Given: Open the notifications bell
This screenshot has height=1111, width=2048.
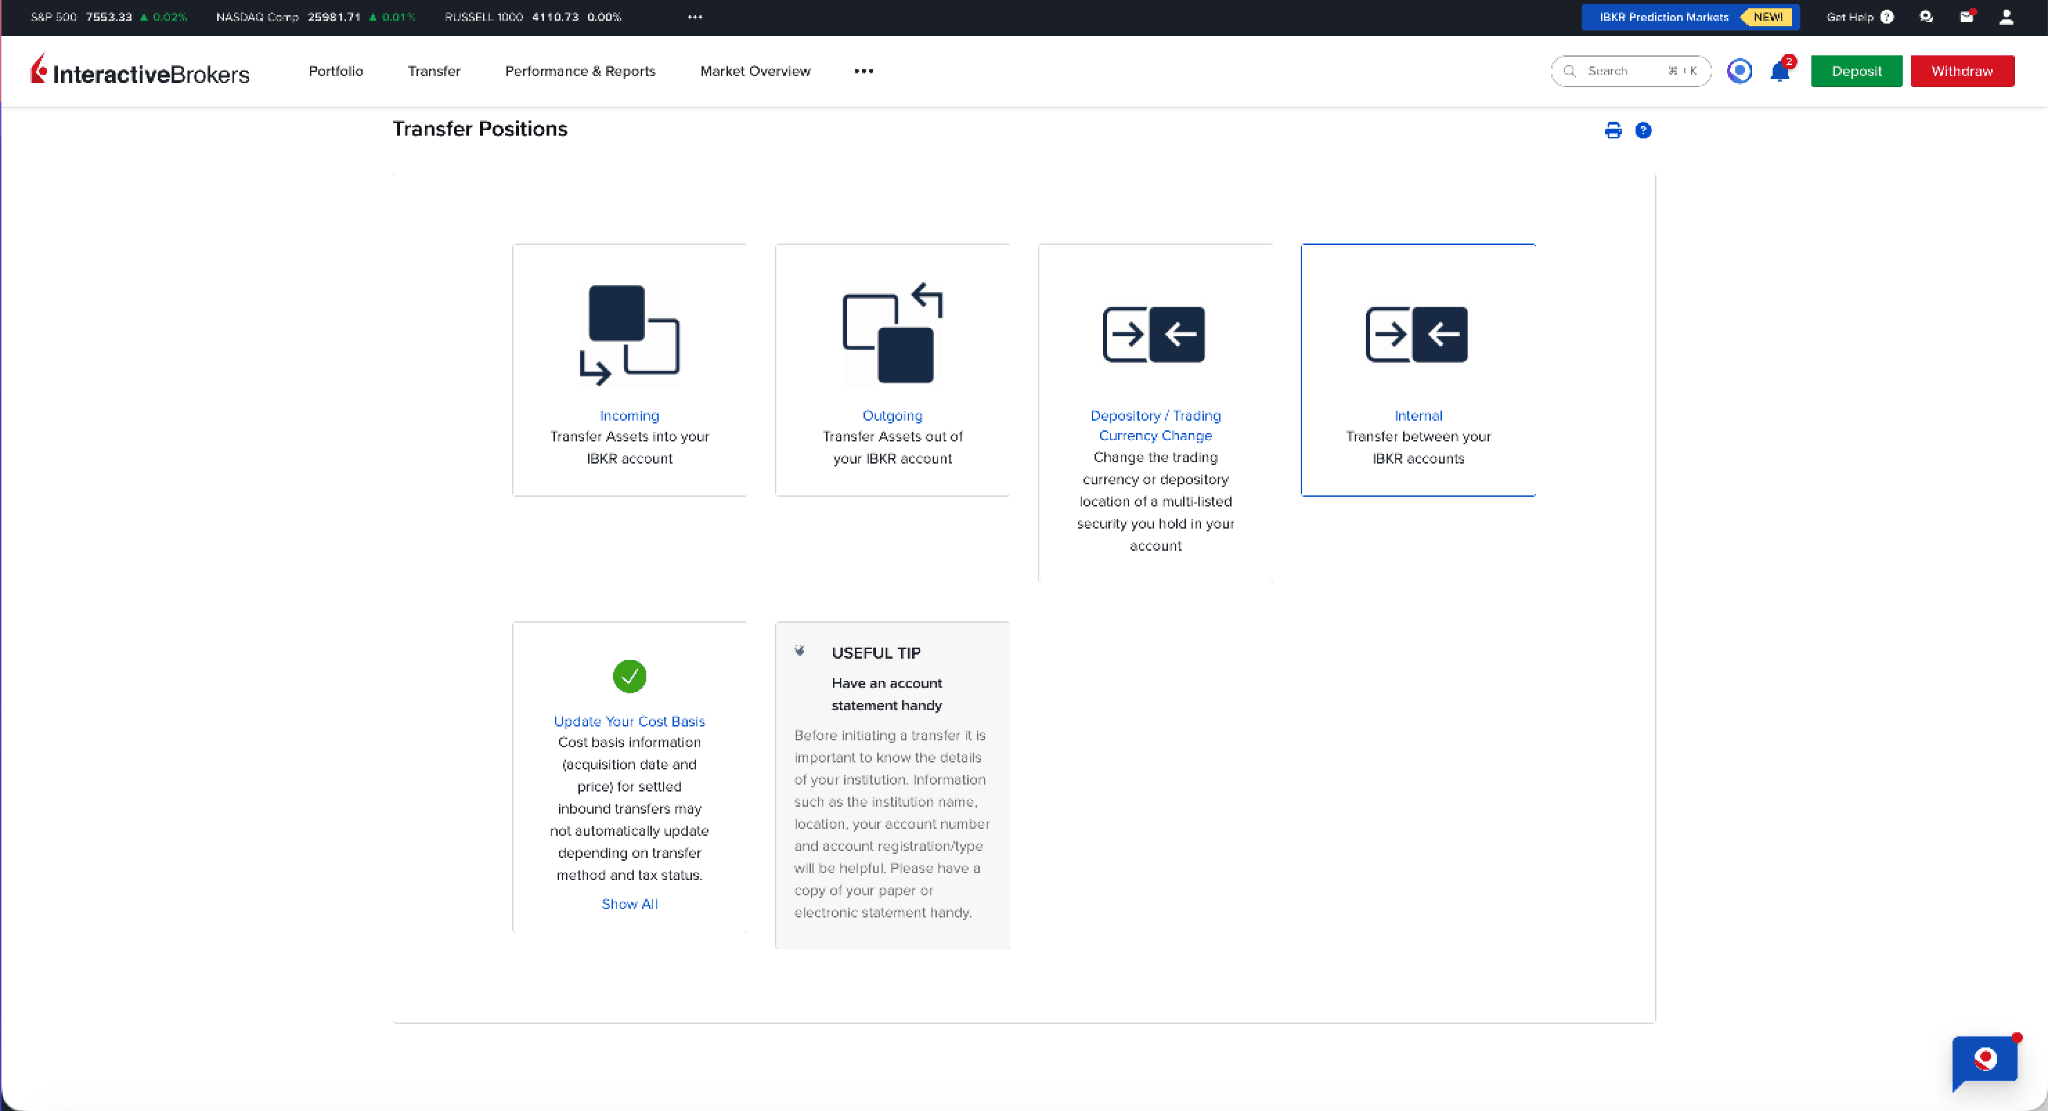Looking at the screenshot, I should point(1780,71).
